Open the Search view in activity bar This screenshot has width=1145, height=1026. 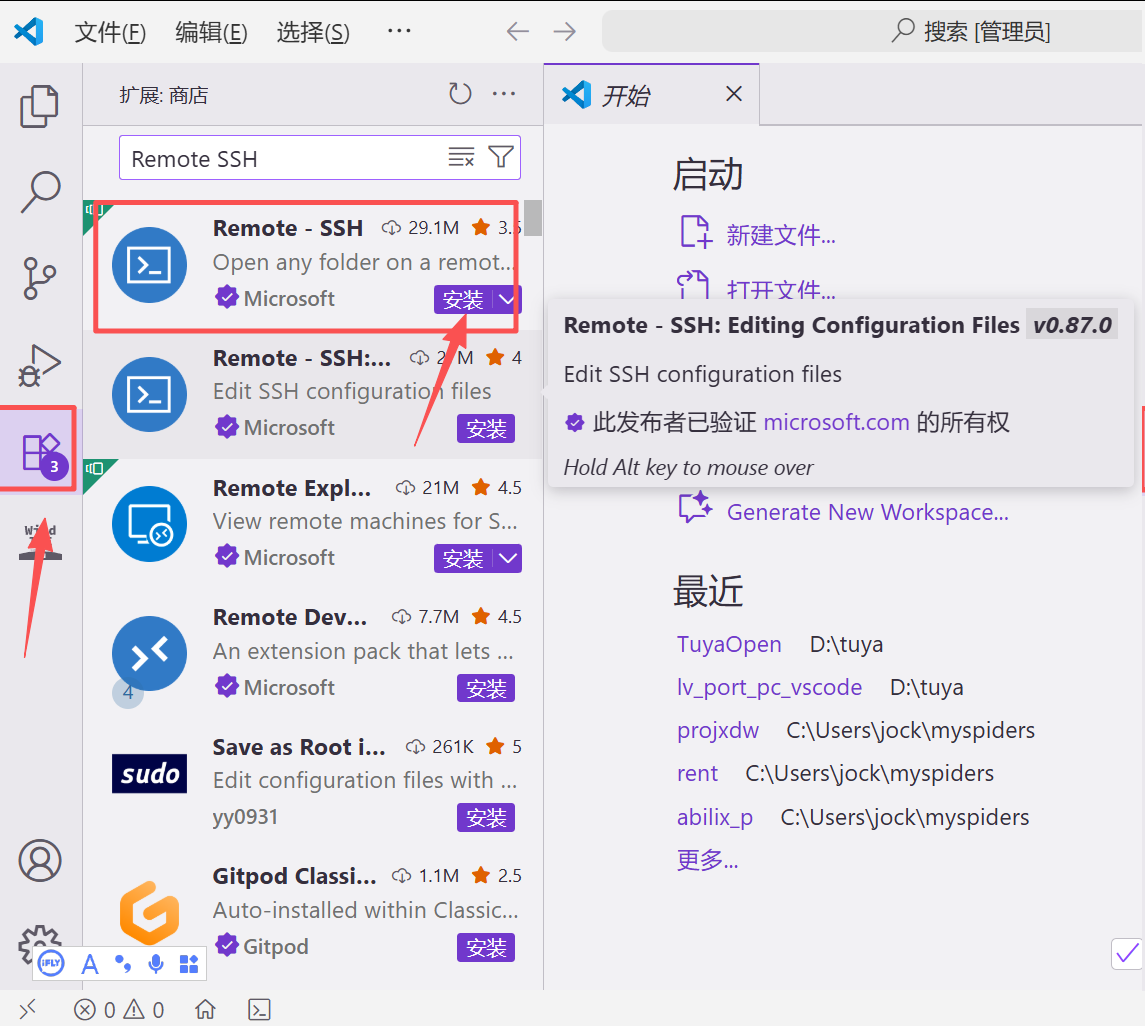coord(39,191)
